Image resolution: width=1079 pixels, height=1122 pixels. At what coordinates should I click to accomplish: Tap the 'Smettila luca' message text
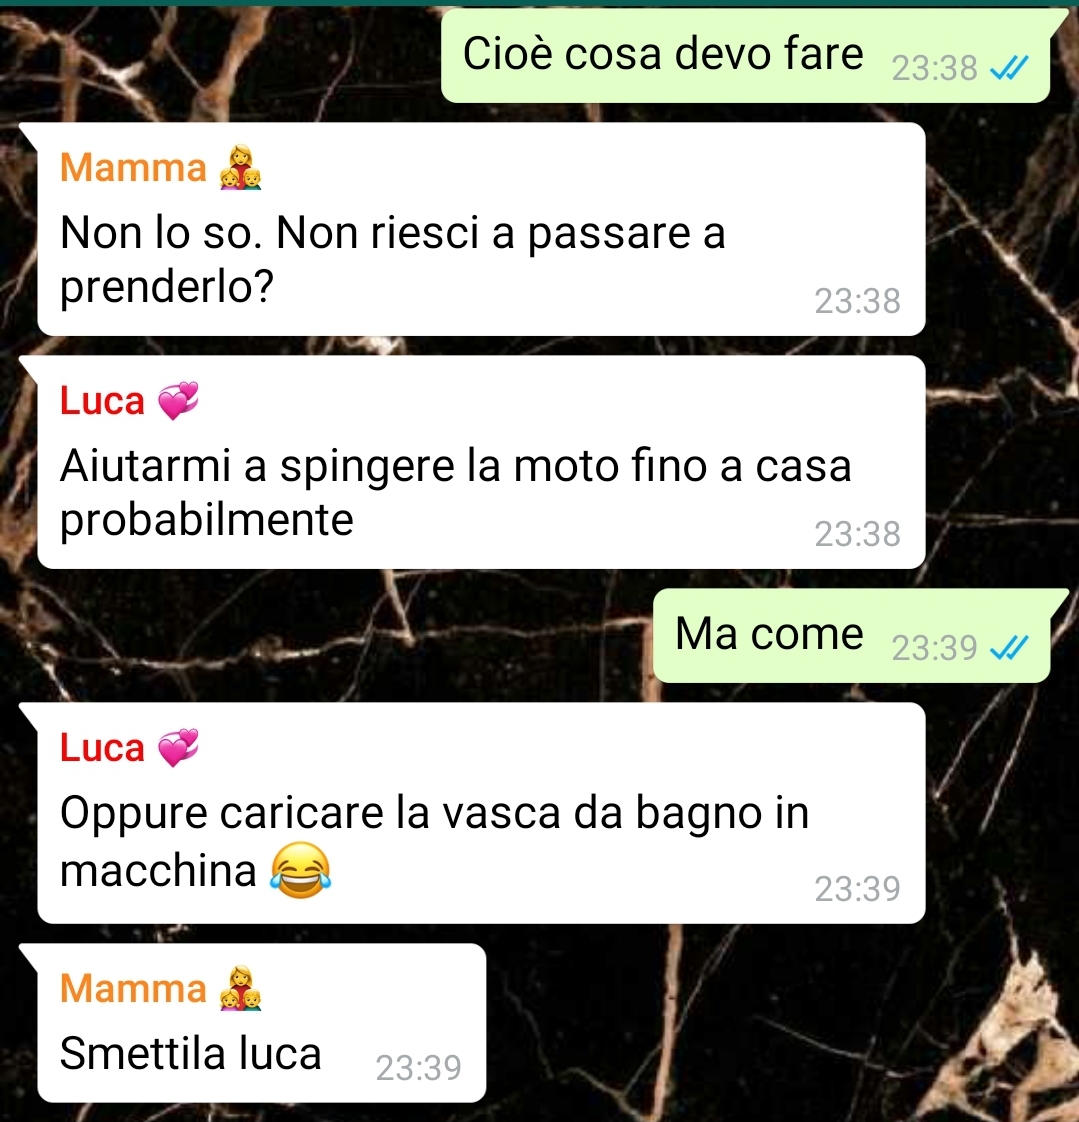[x=191, y=1053]
